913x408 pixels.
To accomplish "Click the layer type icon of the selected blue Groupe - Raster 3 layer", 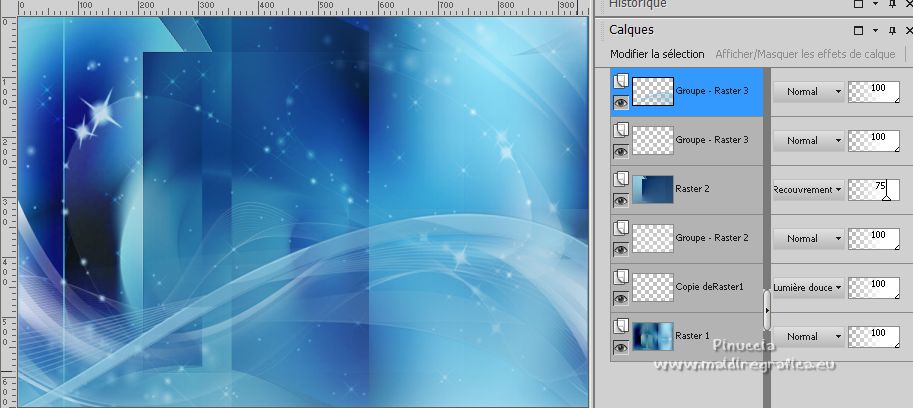I will coord(621,80).
